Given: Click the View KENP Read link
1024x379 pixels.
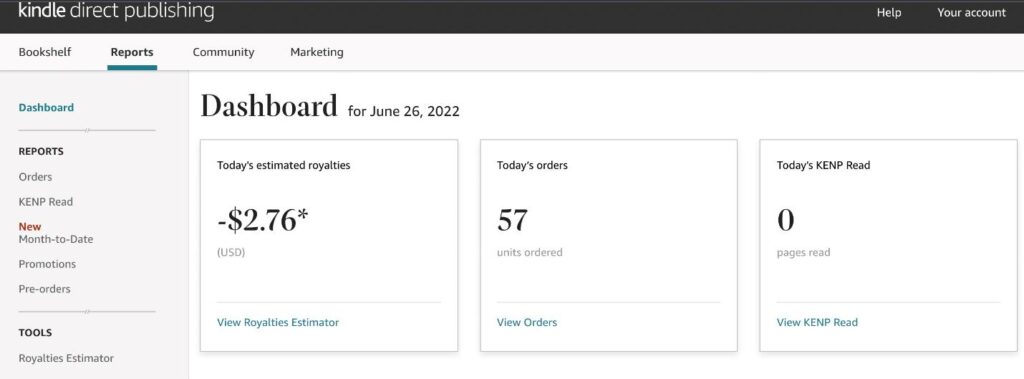Looking at the screenshot, I should pos(817,322).
